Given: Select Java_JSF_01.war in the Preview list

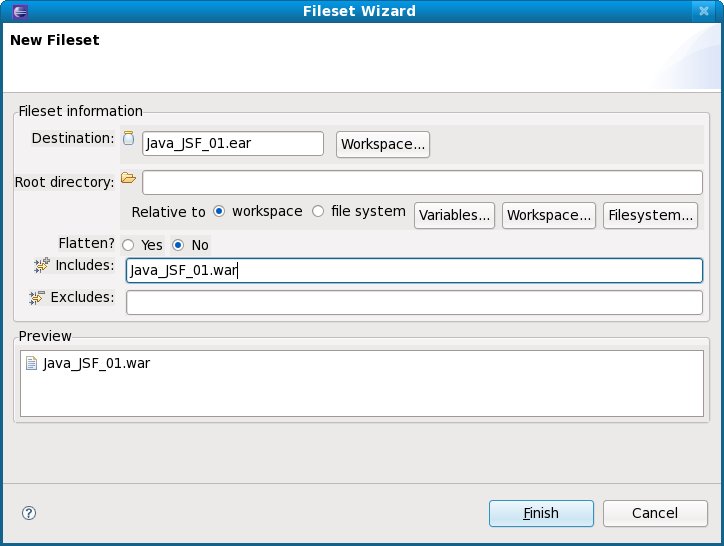Looking at the screenshot, I should pos(96,364).
